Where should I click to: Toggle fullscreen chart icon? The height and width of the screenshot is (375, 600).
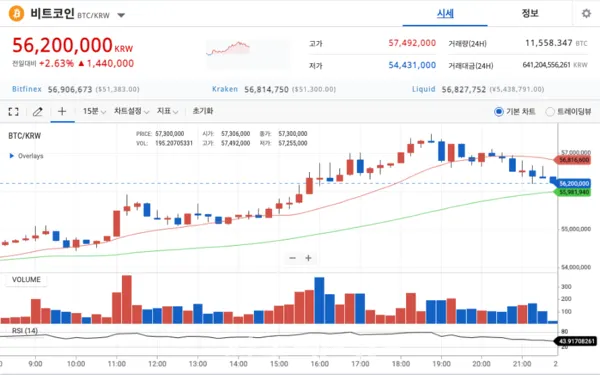[x=13, y=111]
